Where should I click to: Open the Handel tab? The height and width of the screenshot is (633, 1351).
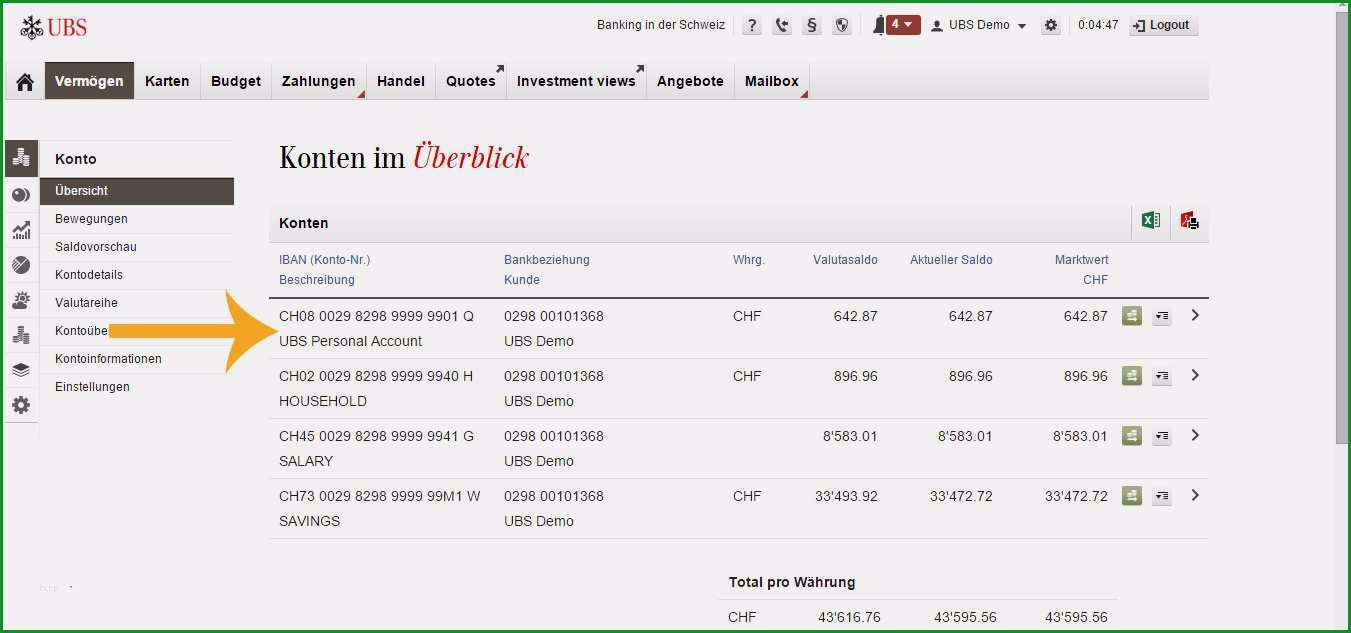point(401,81)
